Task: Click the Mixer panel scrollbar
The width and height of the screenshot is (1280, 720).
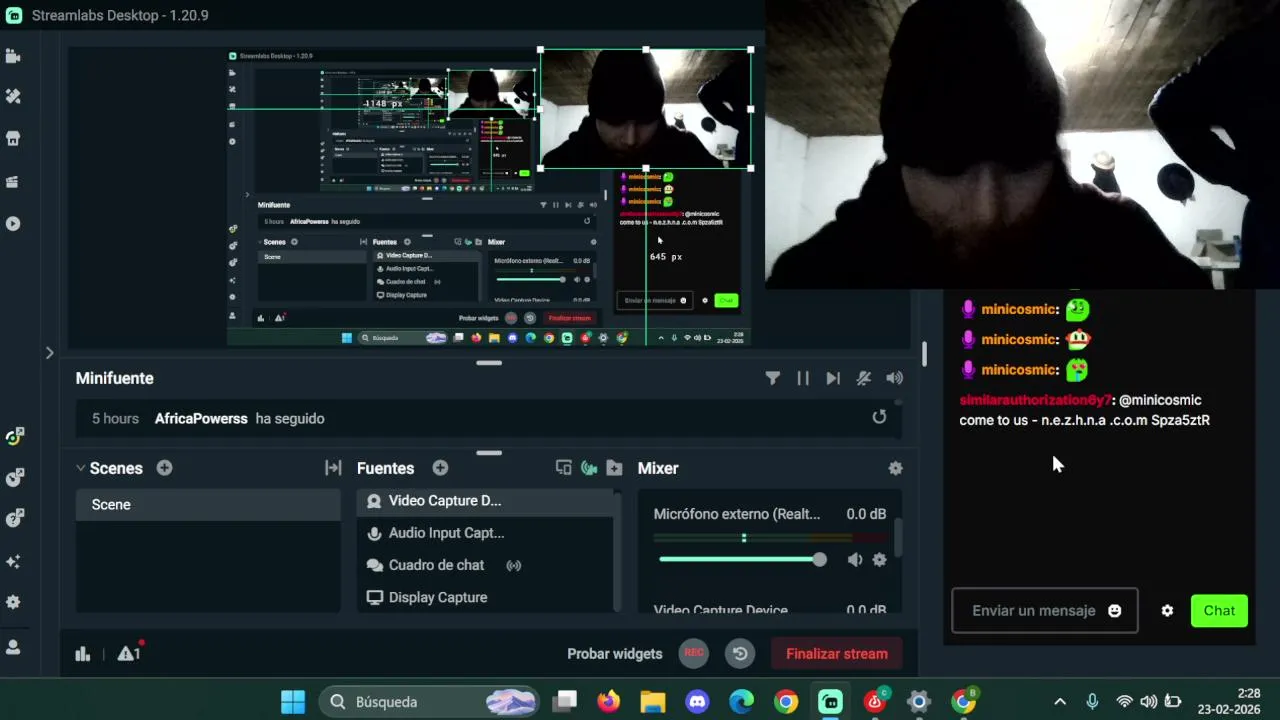Action: (898, 538)
